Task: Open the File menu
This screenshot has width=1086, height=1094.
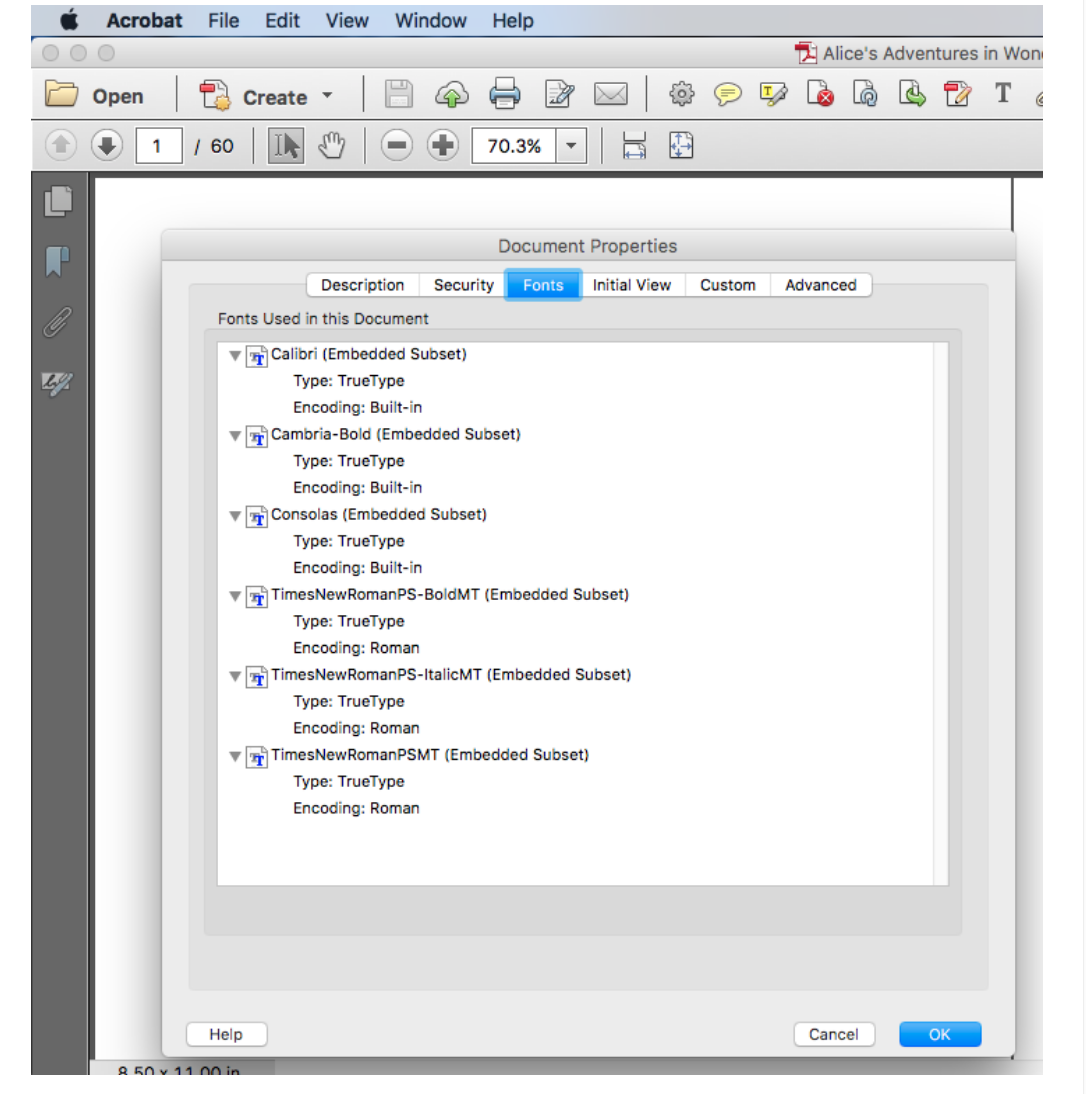Action: [x=223, y=21]
